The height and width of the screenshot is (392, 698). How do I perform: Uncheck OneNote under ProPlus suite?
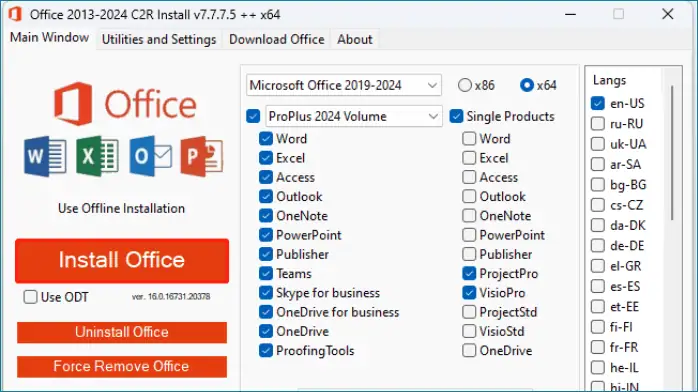pyautogui.click(x=266, y=216)
